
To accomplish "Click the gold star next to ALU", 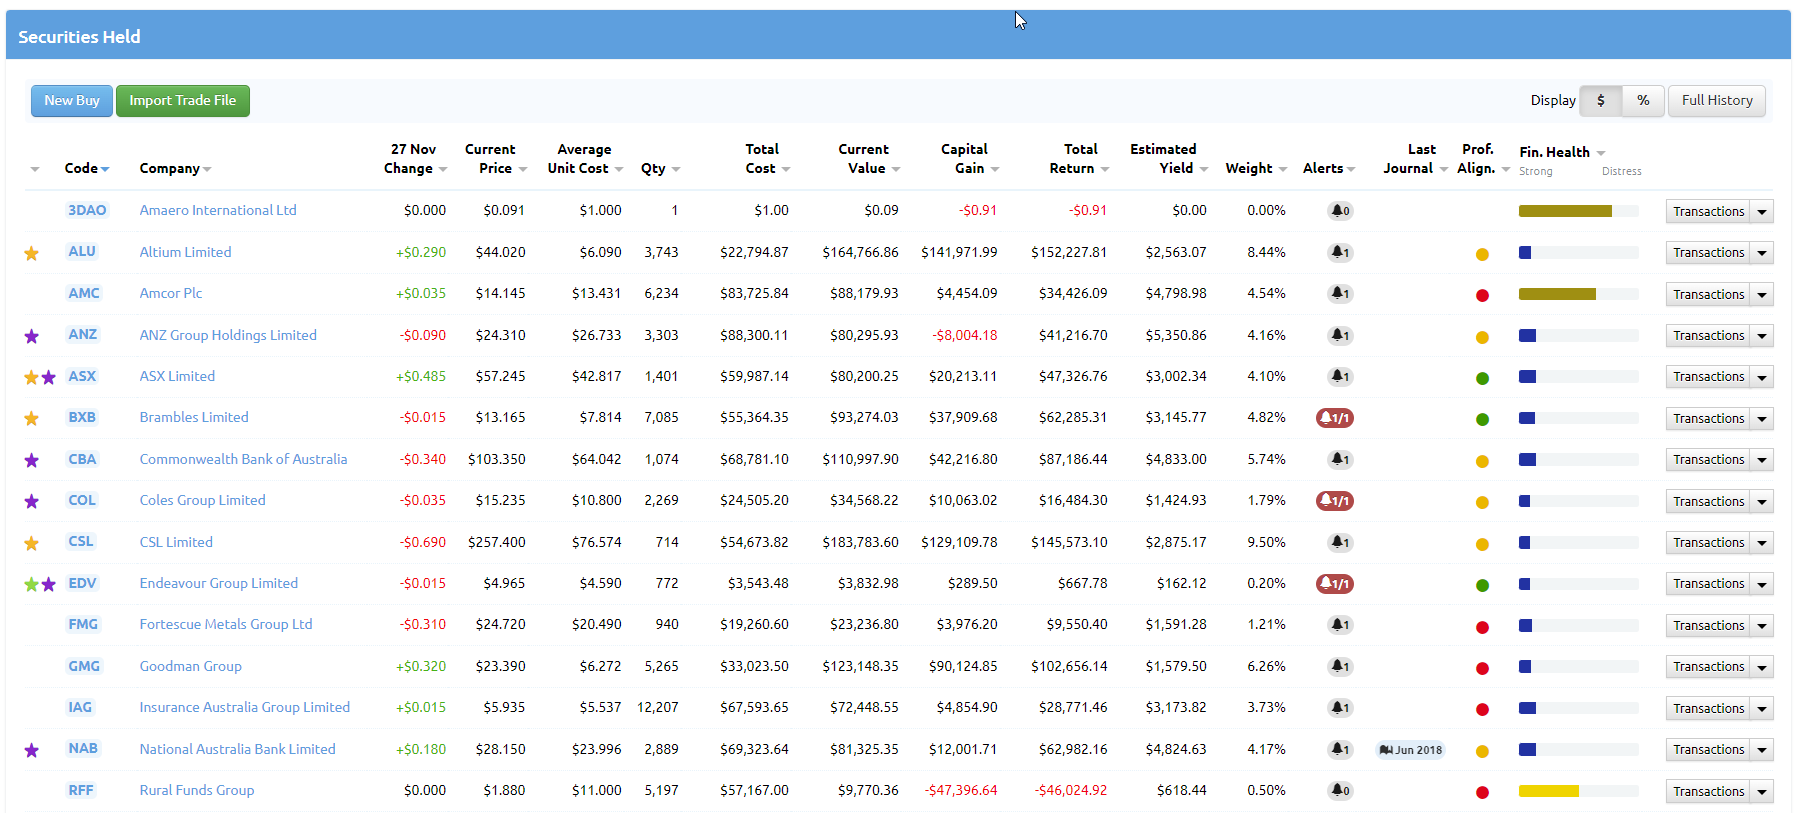I will 32,253.
